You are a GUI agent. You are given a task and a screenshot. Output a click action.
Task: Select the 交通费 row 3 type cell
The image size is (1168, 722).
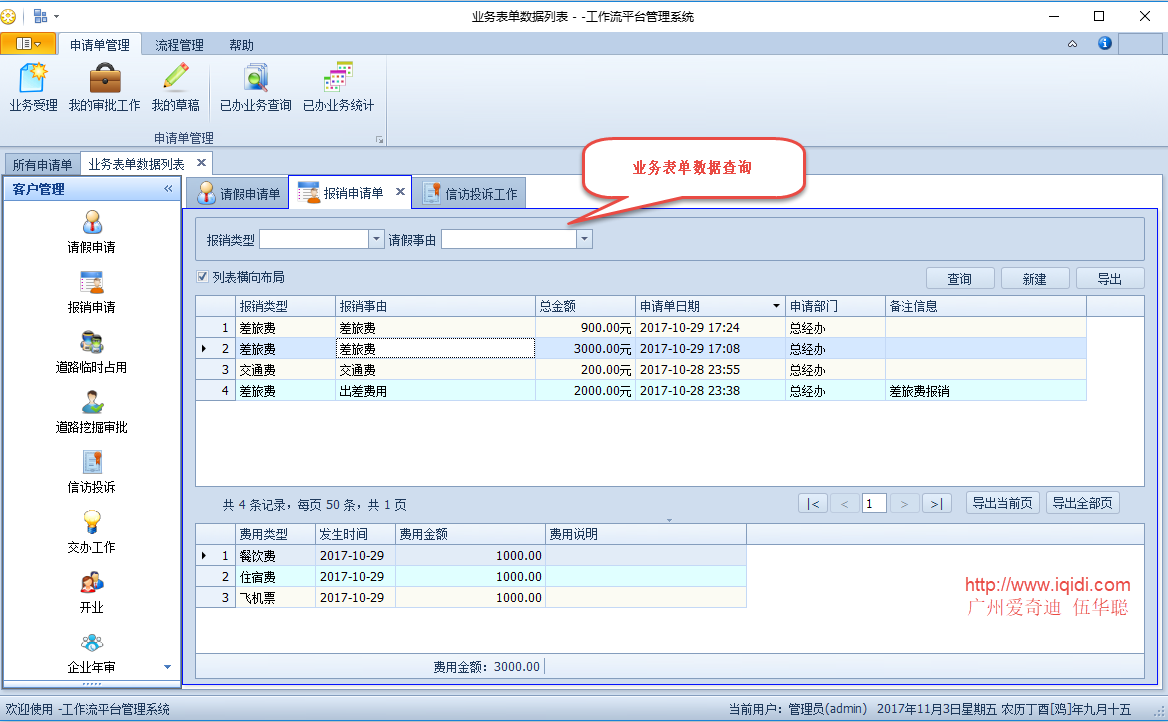pos(285,370)
